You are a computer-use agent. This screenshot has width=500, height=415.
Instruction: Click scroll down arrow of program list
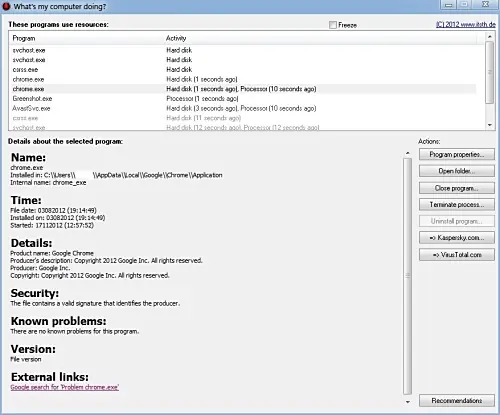pos(490,125)
